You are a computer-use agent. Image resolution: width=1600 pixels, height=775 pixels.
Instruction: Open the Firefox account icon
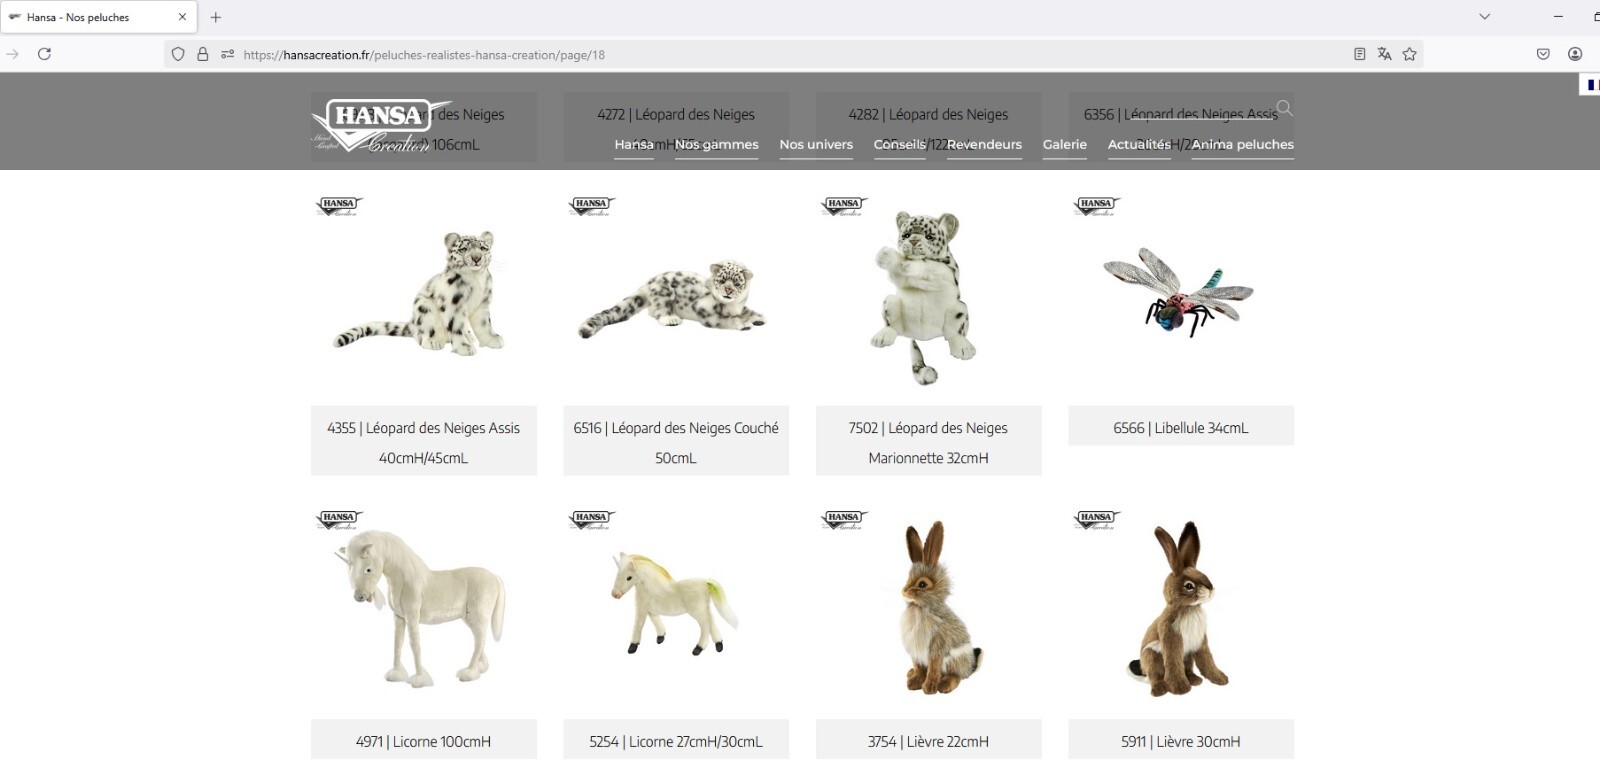tap(1575, 54)
